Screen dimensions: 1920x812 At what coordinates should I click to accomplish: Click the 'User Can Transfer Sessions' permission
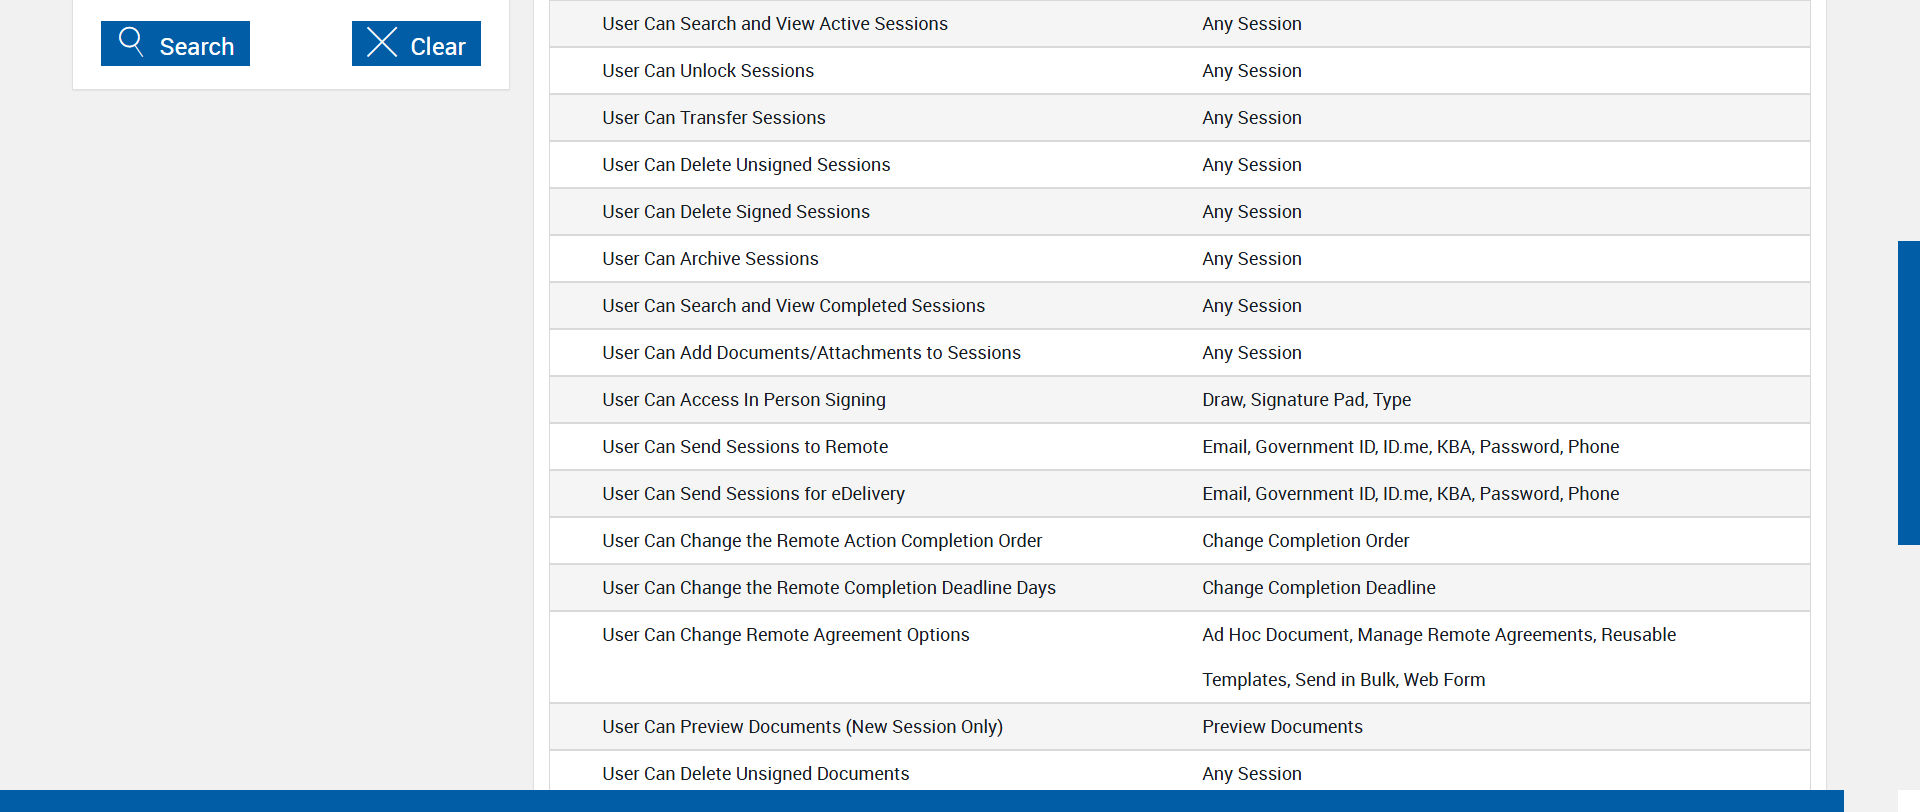pos(714,118)
